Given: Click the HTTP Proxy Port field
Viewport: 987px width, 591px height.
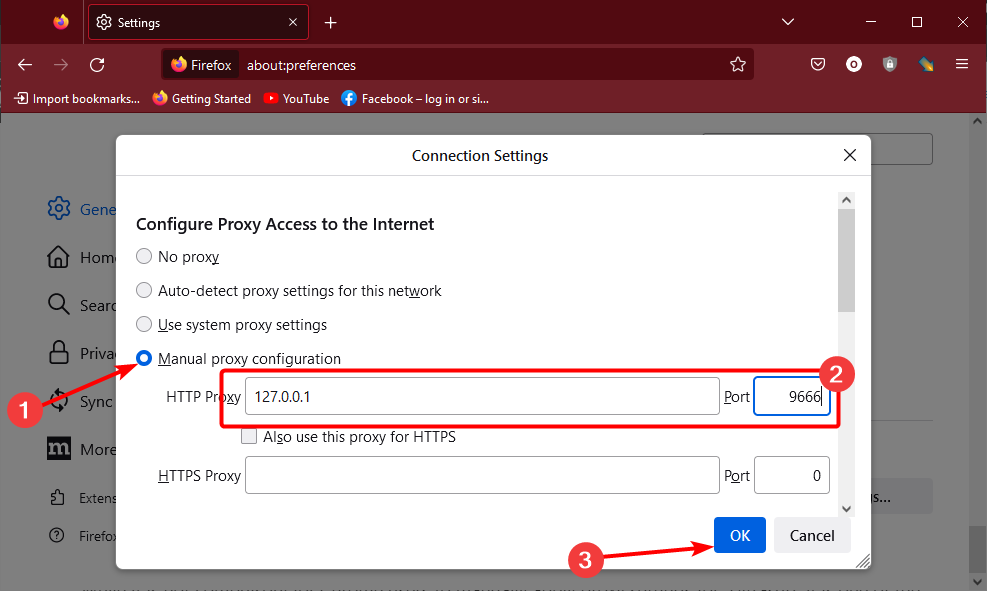Looking at the screenshot, I should click(x=792, y=397).
